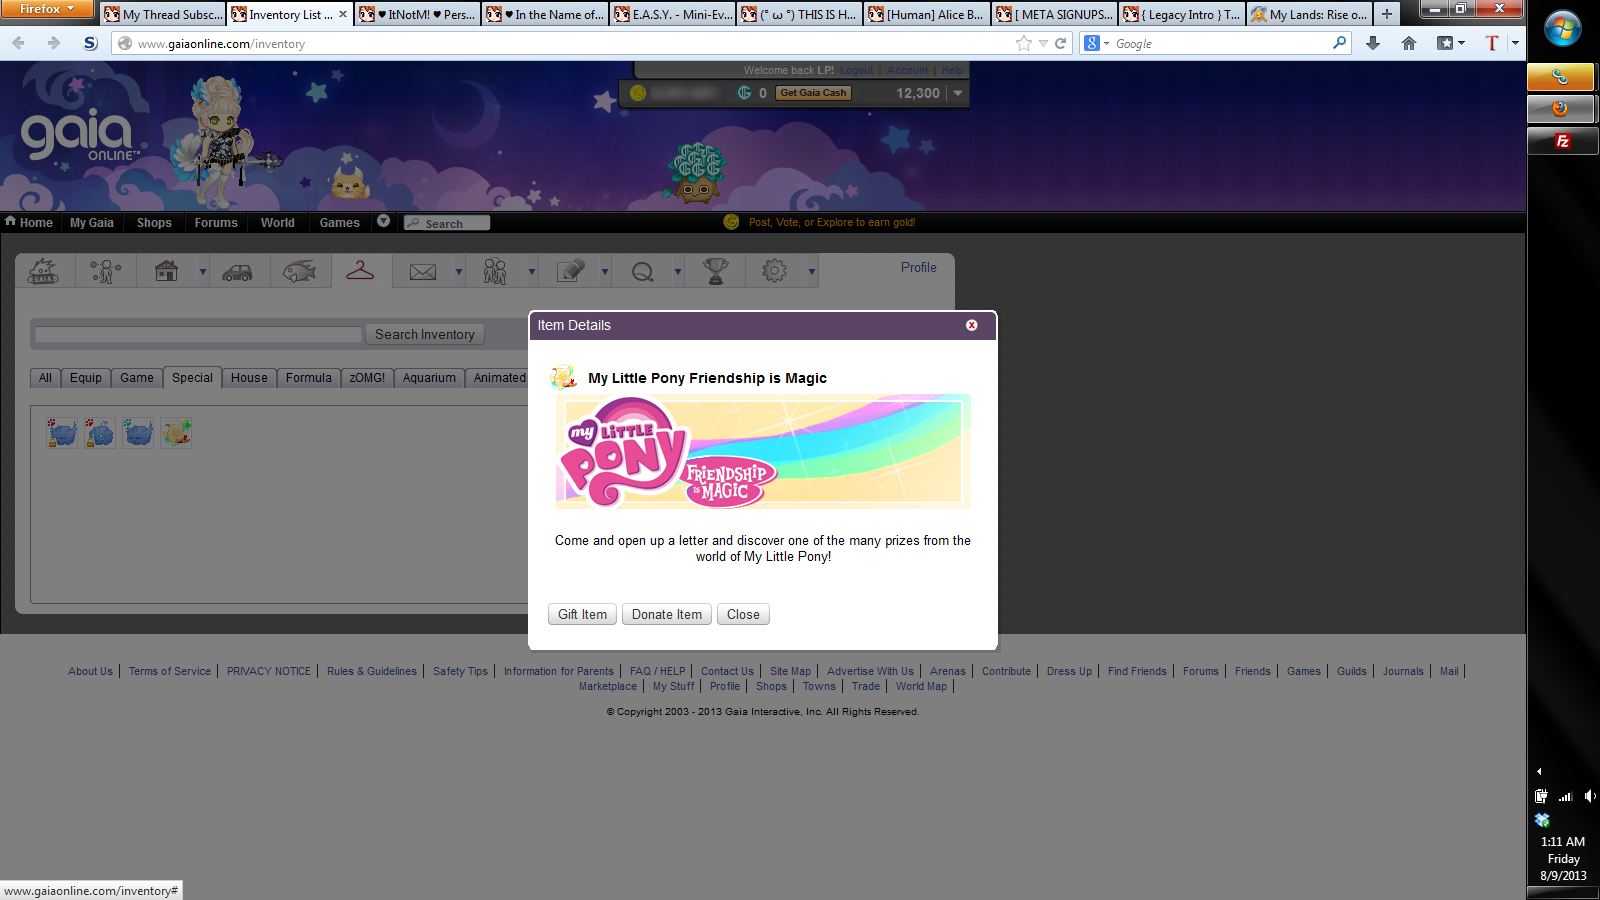1600x900 pixels.
Task: Open the Shops navigation menu
Action: (x=154, y=223)
